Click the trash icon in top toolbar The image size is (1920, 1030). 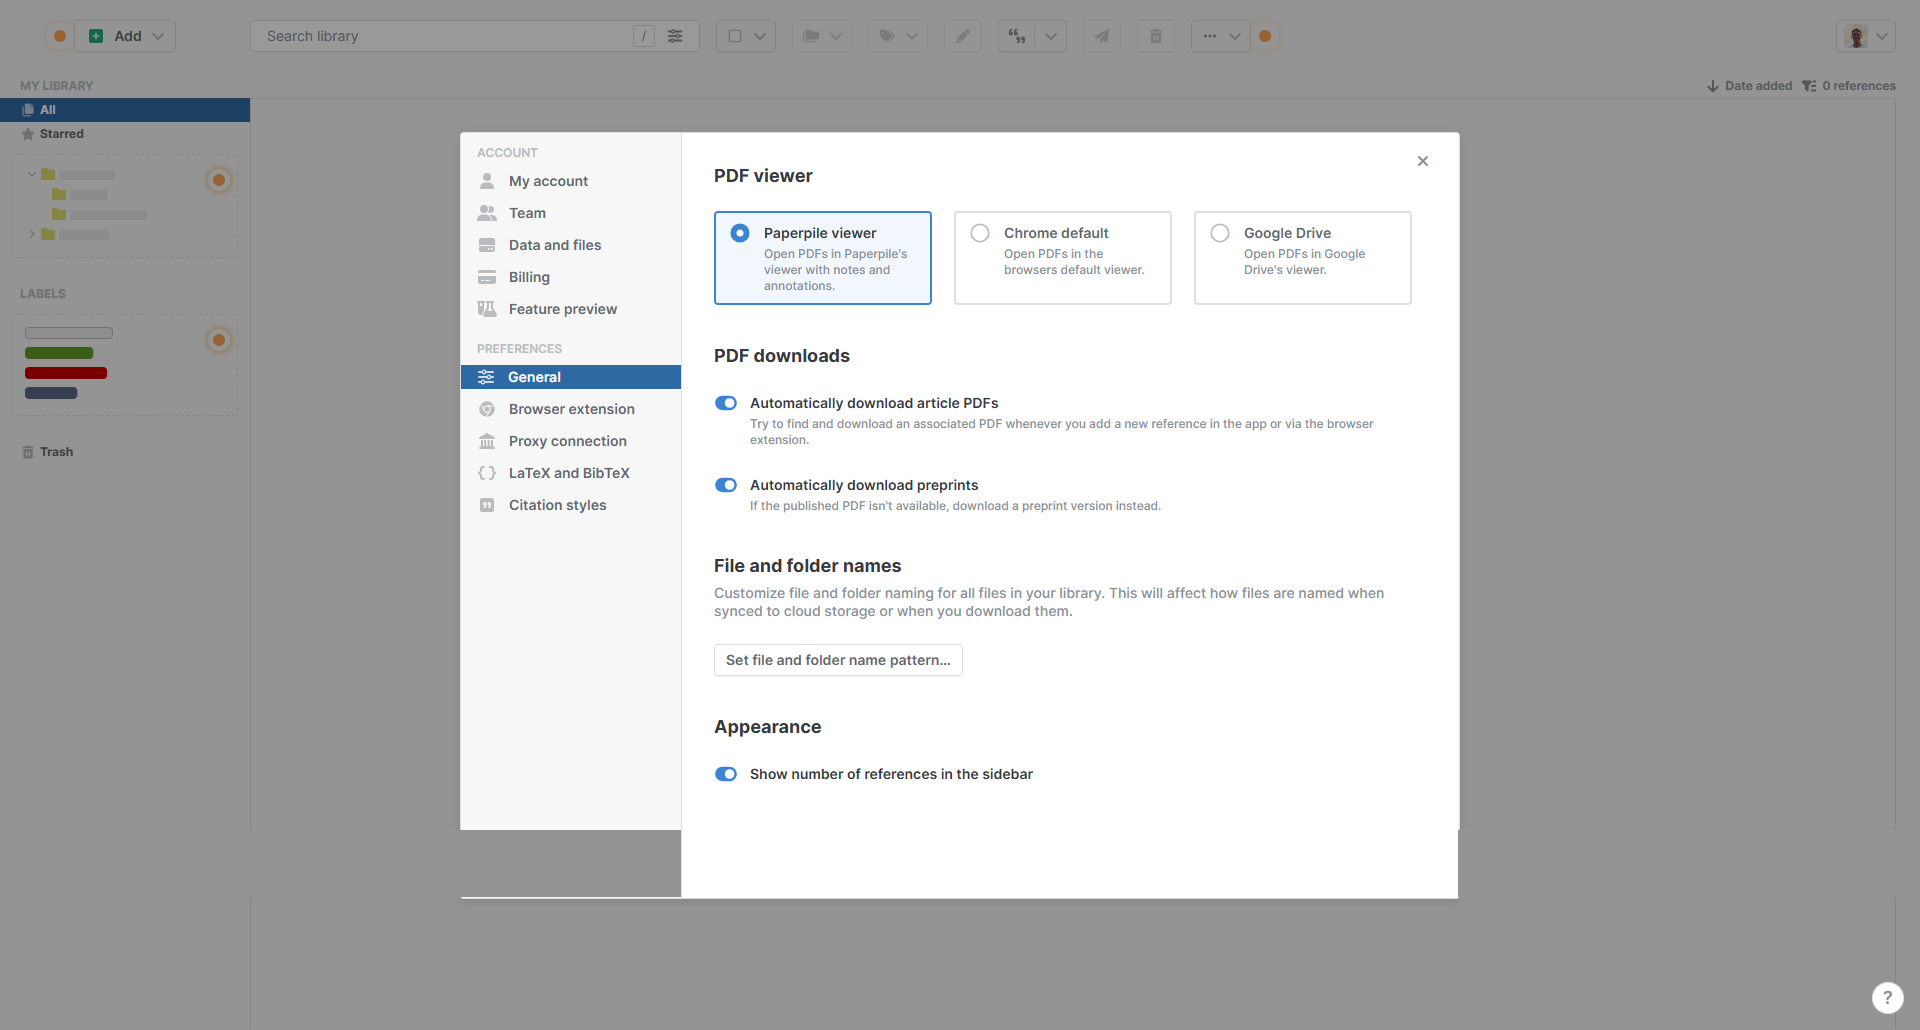(1155, 36)
